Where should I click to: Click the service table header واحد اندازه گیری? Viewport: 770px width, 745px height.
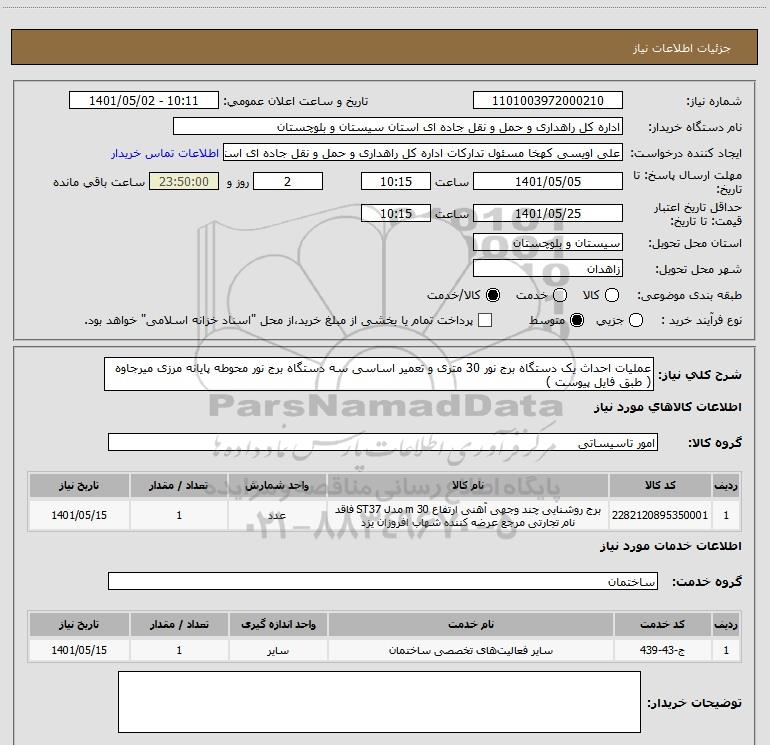pos(278,624)
